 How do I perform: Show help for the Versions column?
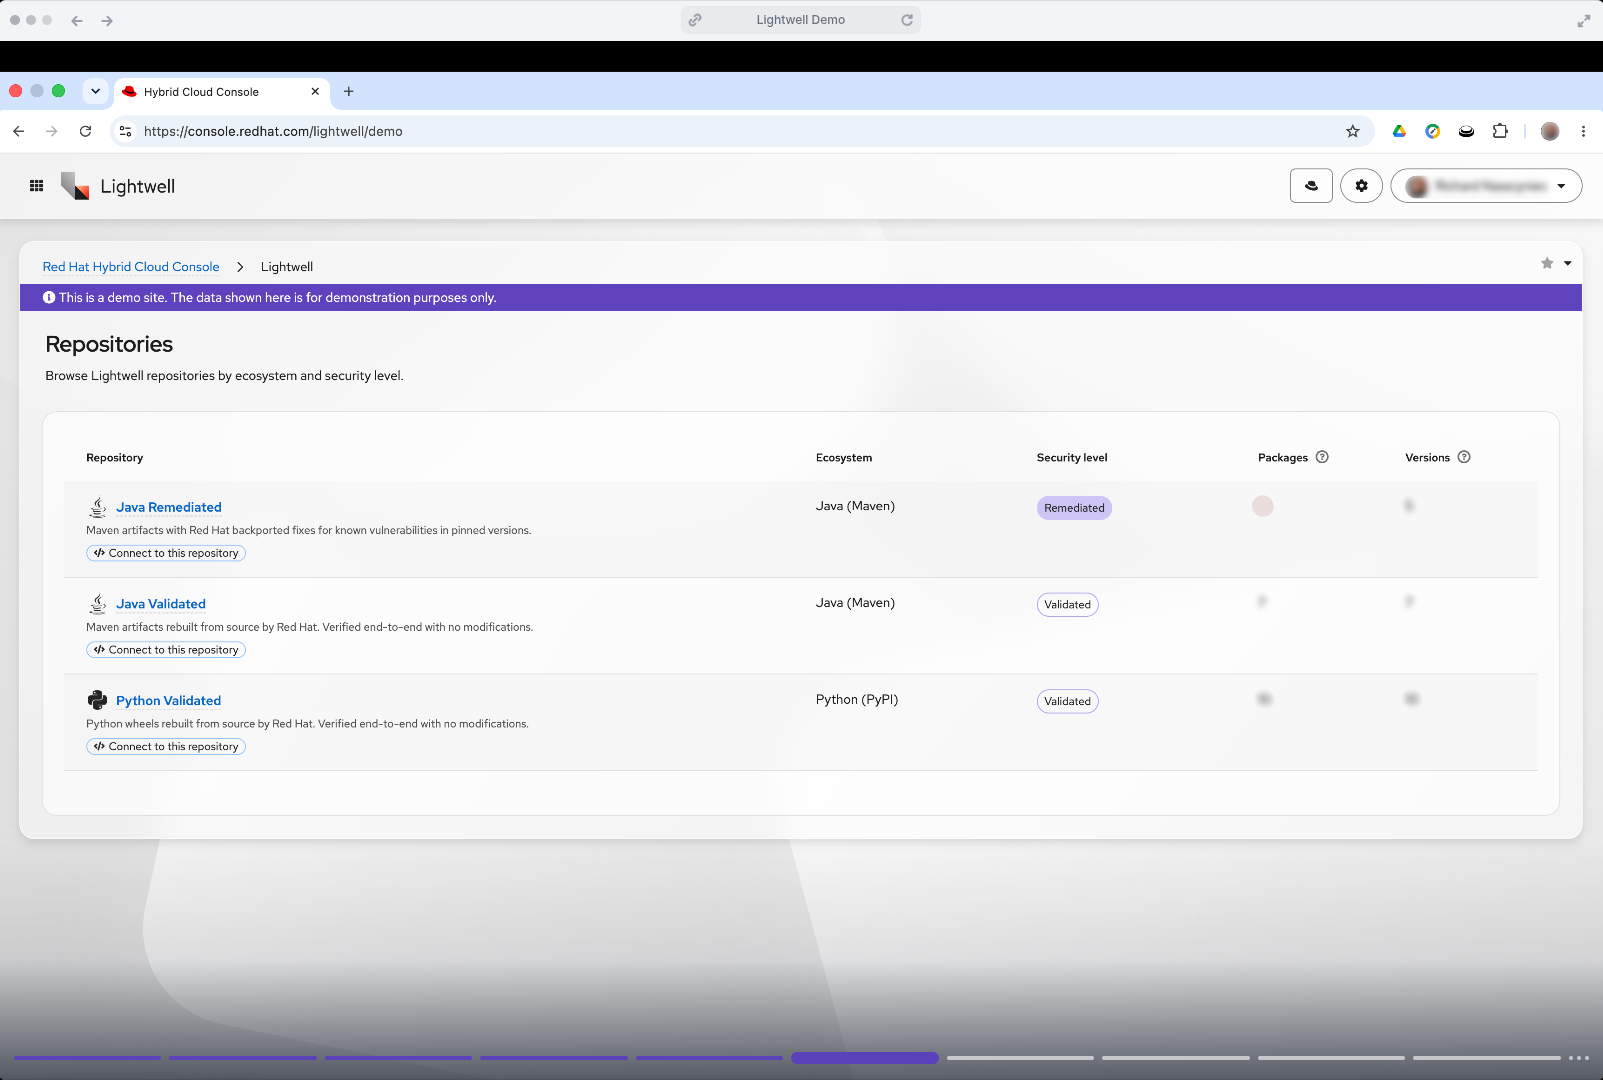[x=1464, y=457]
